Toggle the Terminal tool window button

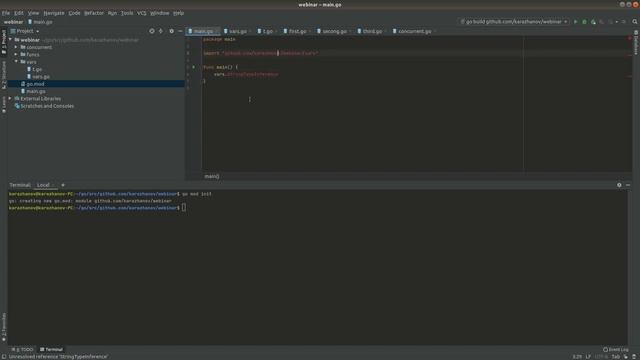51,349
